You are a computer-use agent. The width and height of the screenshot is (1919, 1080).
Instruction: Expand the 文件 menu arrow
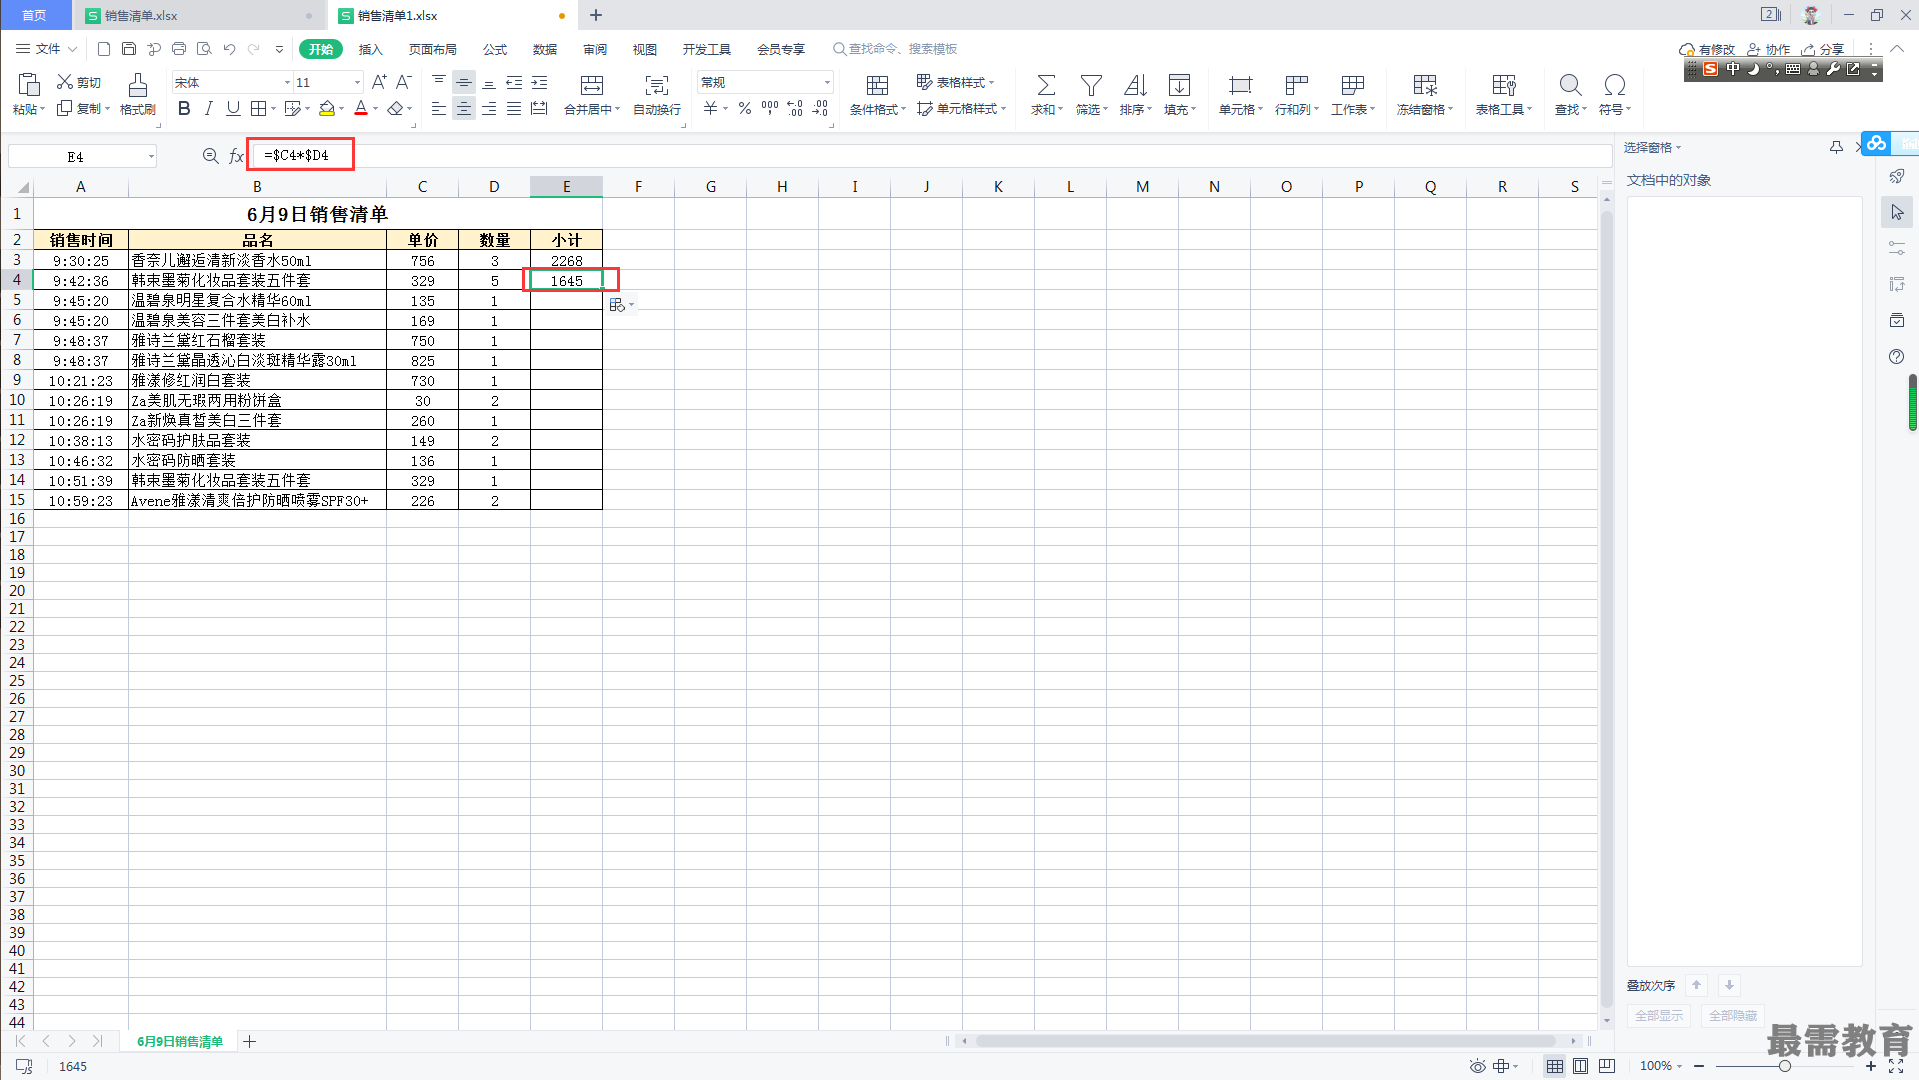pos(72,49)
